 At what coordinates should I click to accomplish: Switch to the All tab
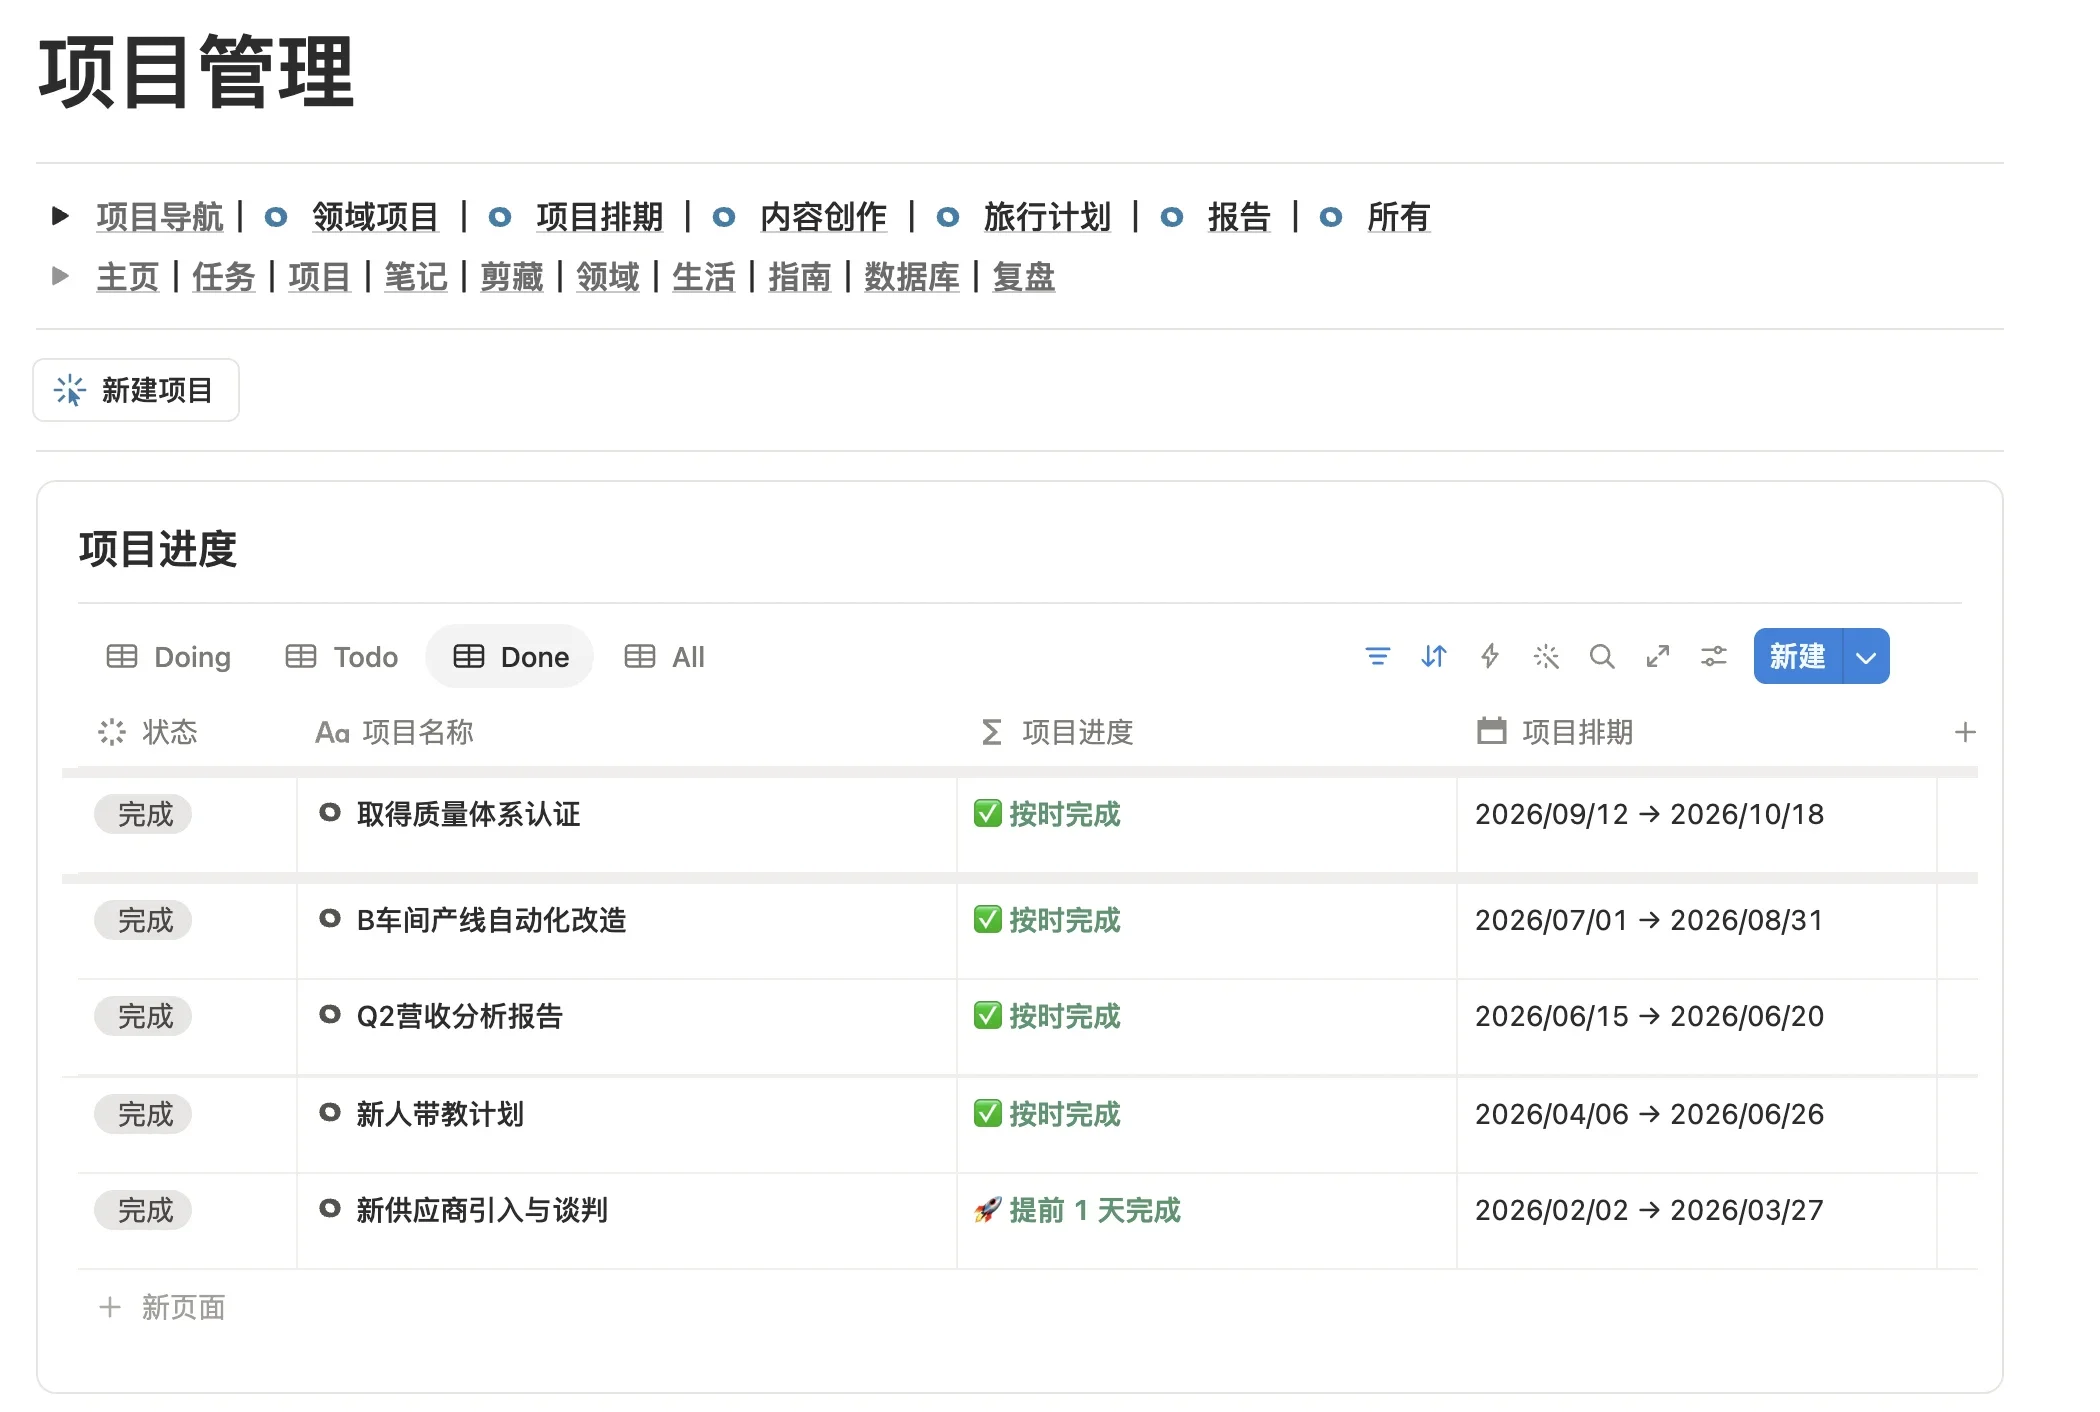pos(664,656)
